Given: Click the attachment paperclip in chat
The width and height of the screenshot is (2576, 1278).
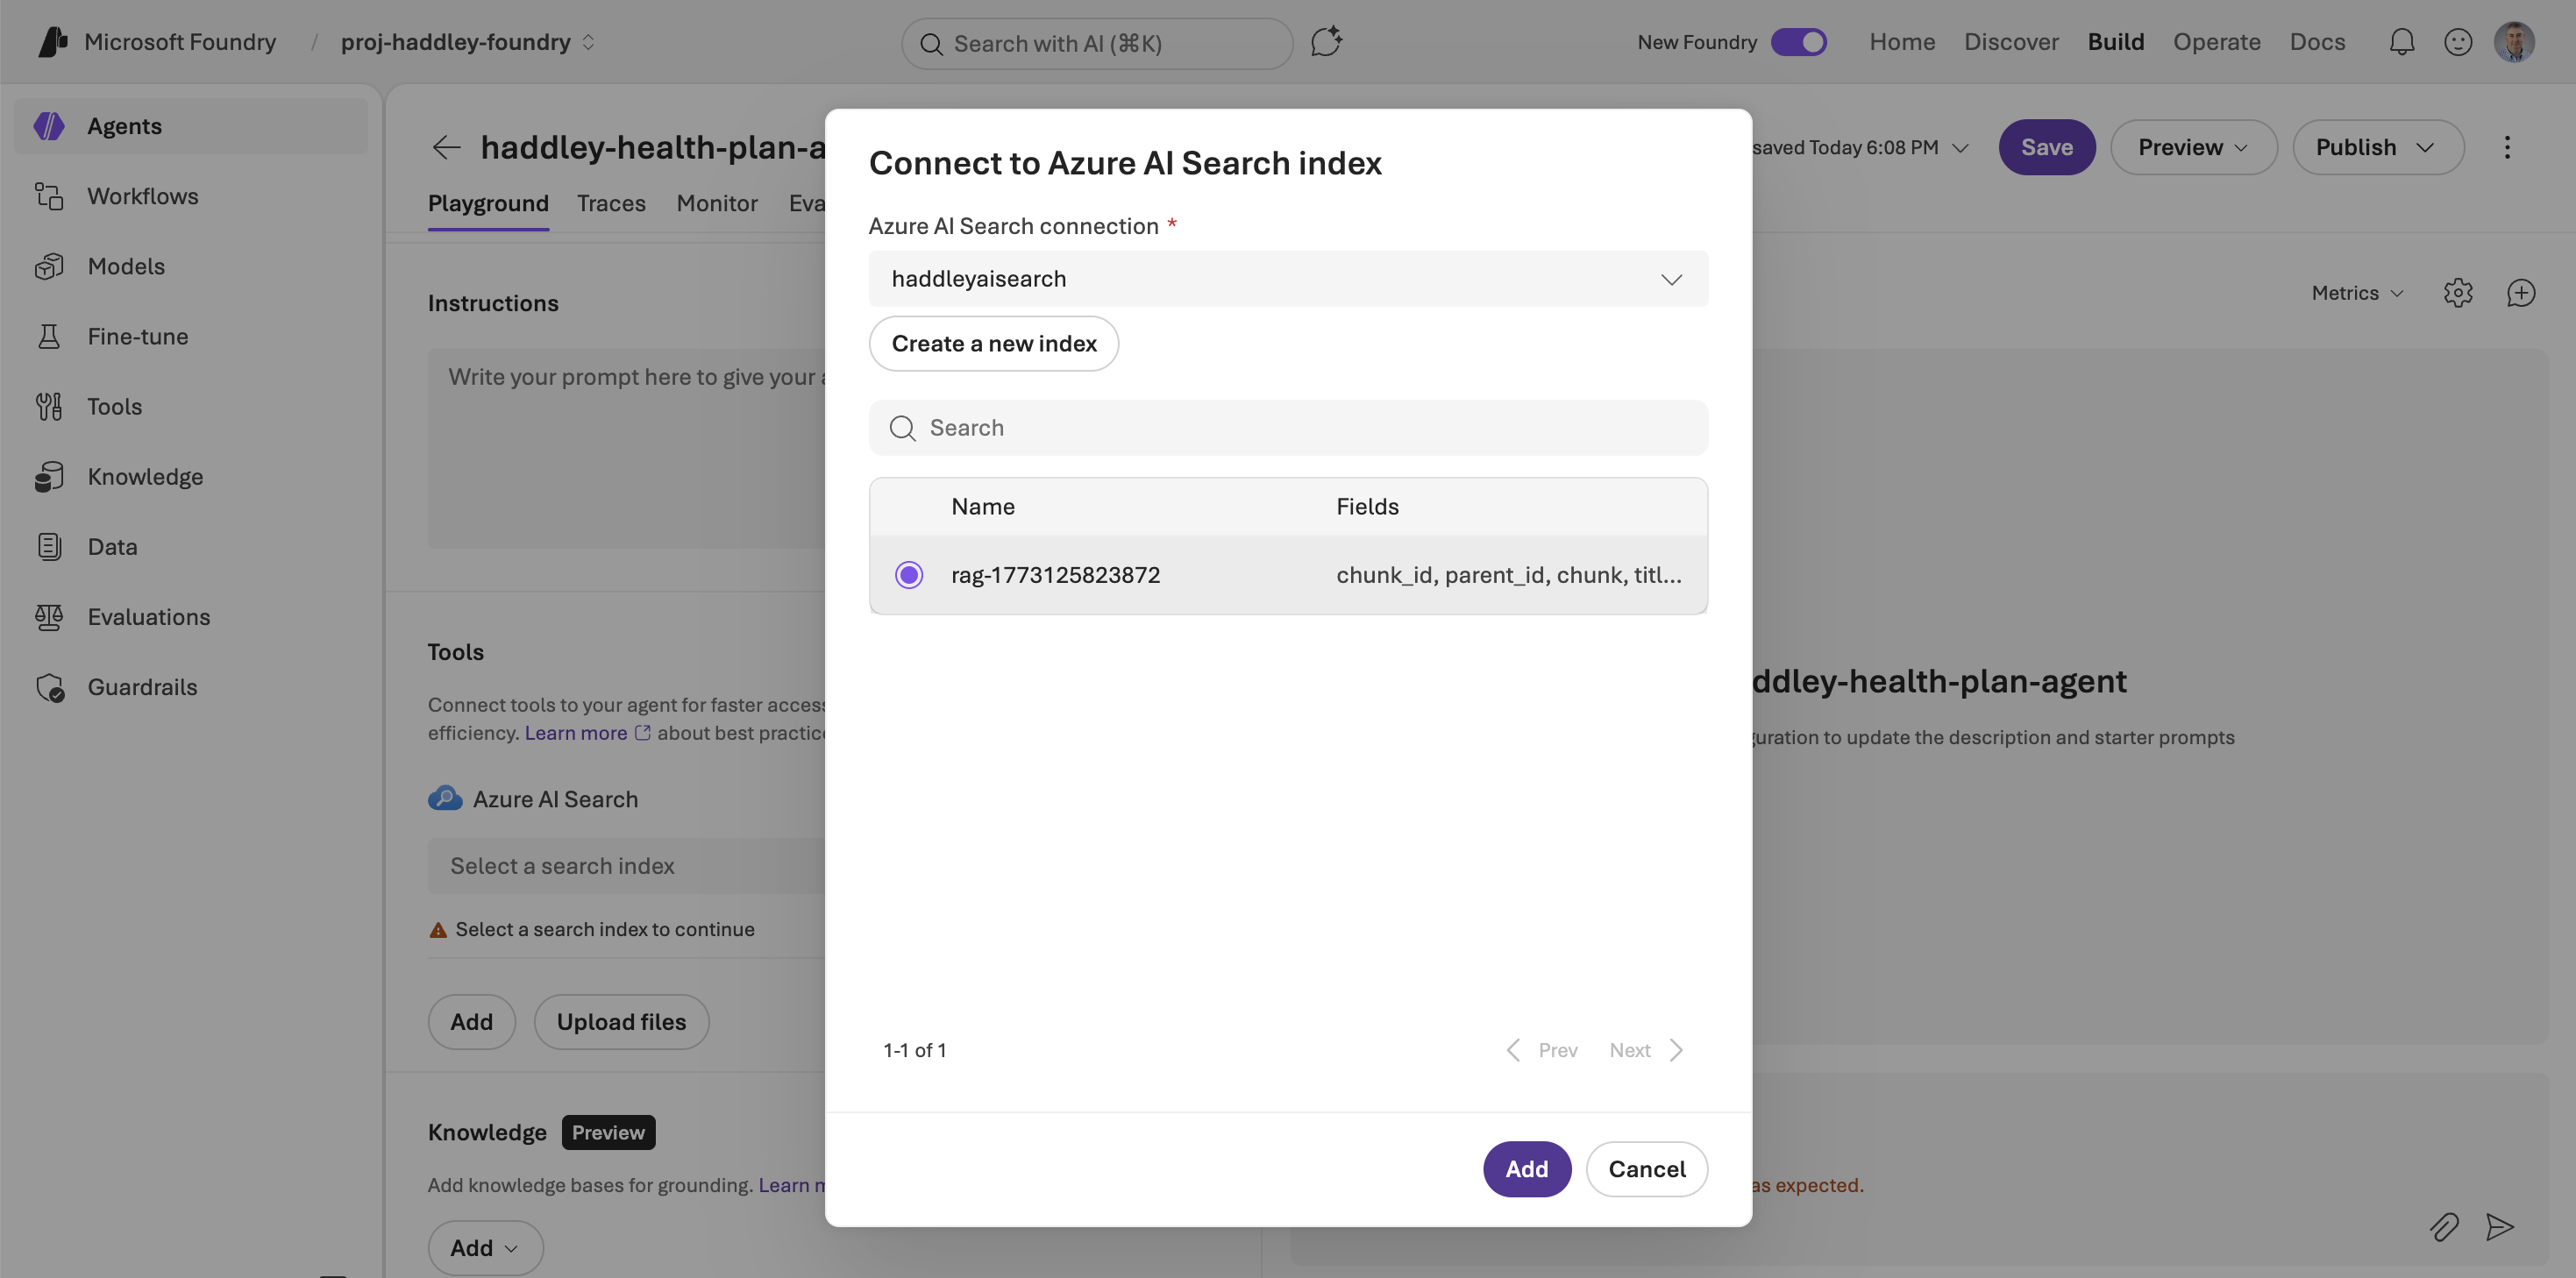Looking at the screenshot, I should pyautogui.click(x=2444, y=1228).
